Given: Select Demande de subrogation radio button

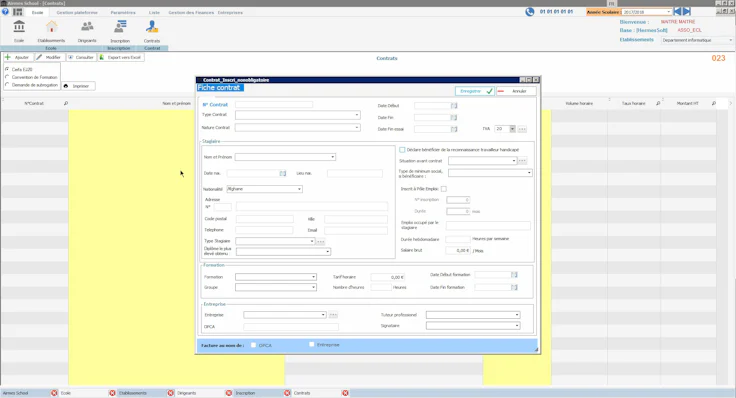Looking at the screenshot, I should pos(7,85).
